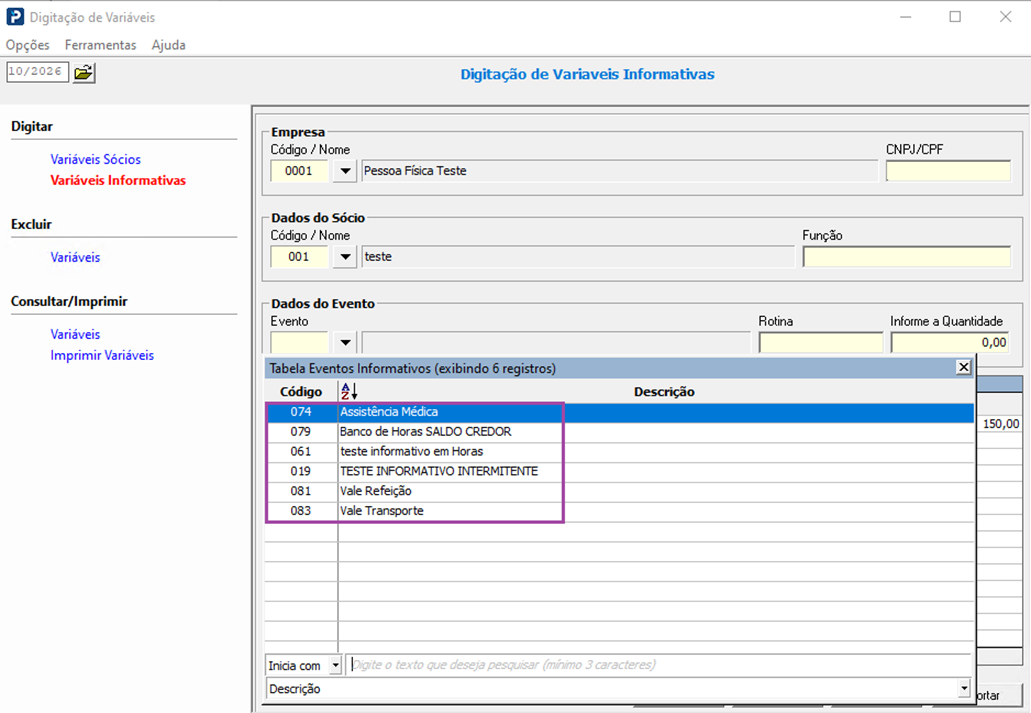
Task: Expand the Empresa code dropdown arrow
Action: point(345,171)
